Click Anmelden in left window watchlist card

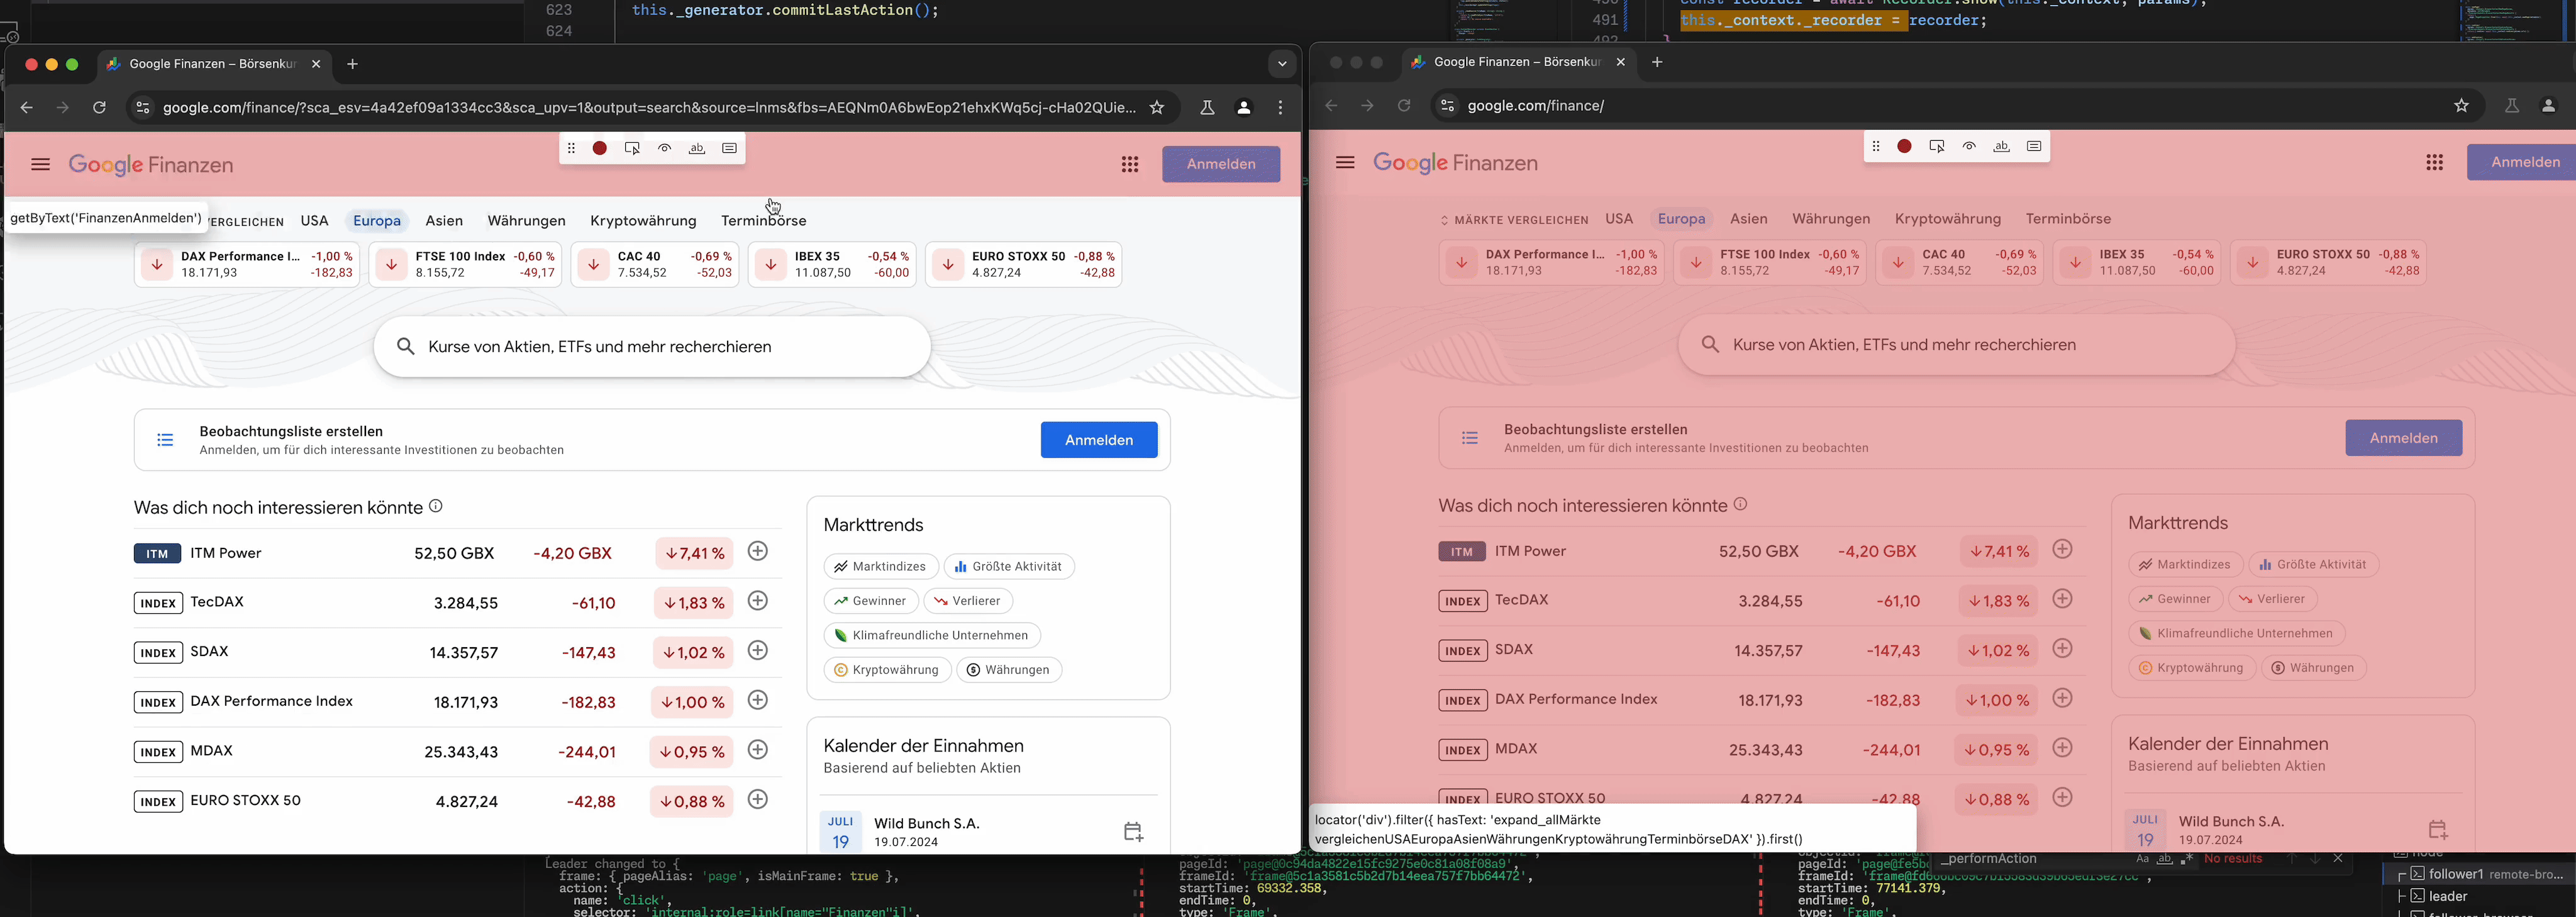tap(1099, 440)
